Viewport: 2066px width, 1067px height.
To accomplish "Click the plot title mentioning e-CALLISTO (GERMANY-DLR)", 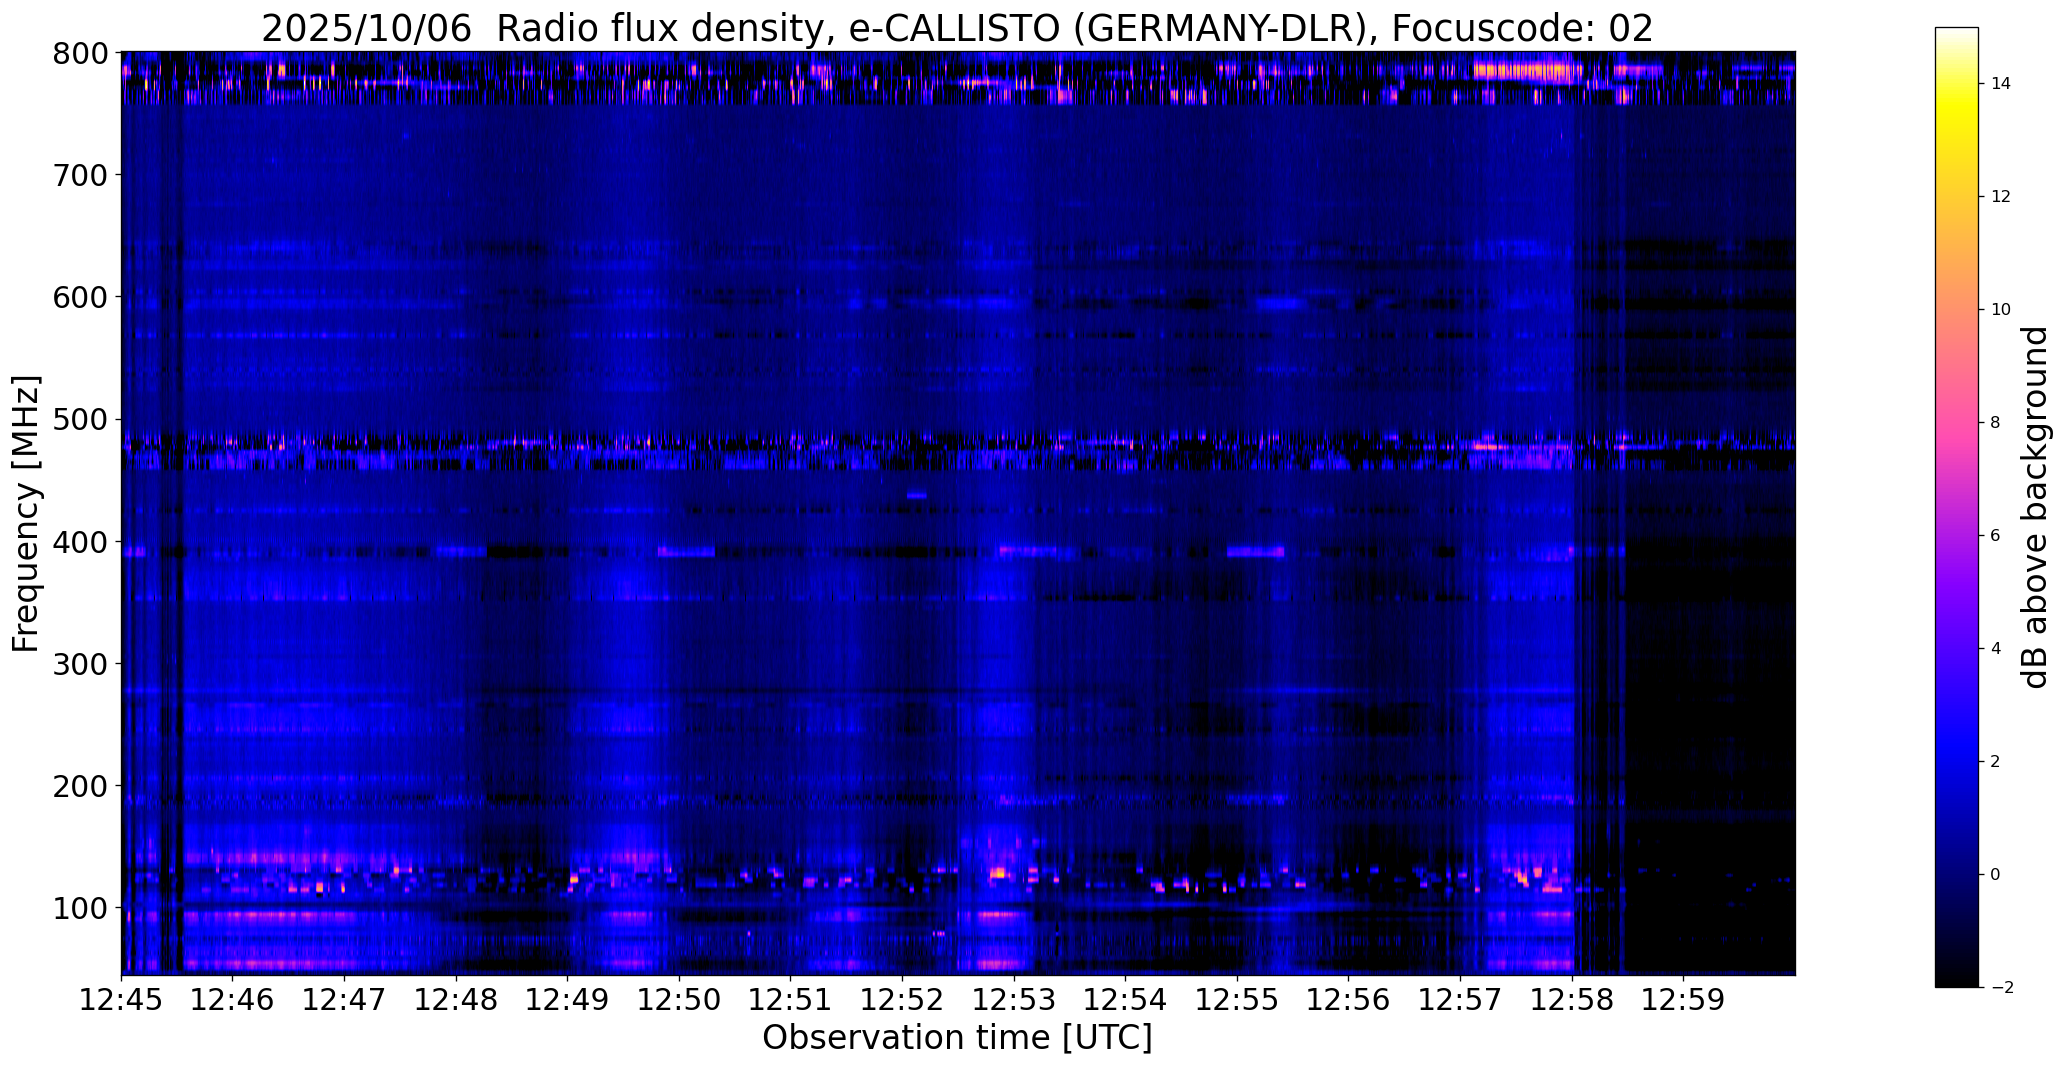I will [957, 28].
